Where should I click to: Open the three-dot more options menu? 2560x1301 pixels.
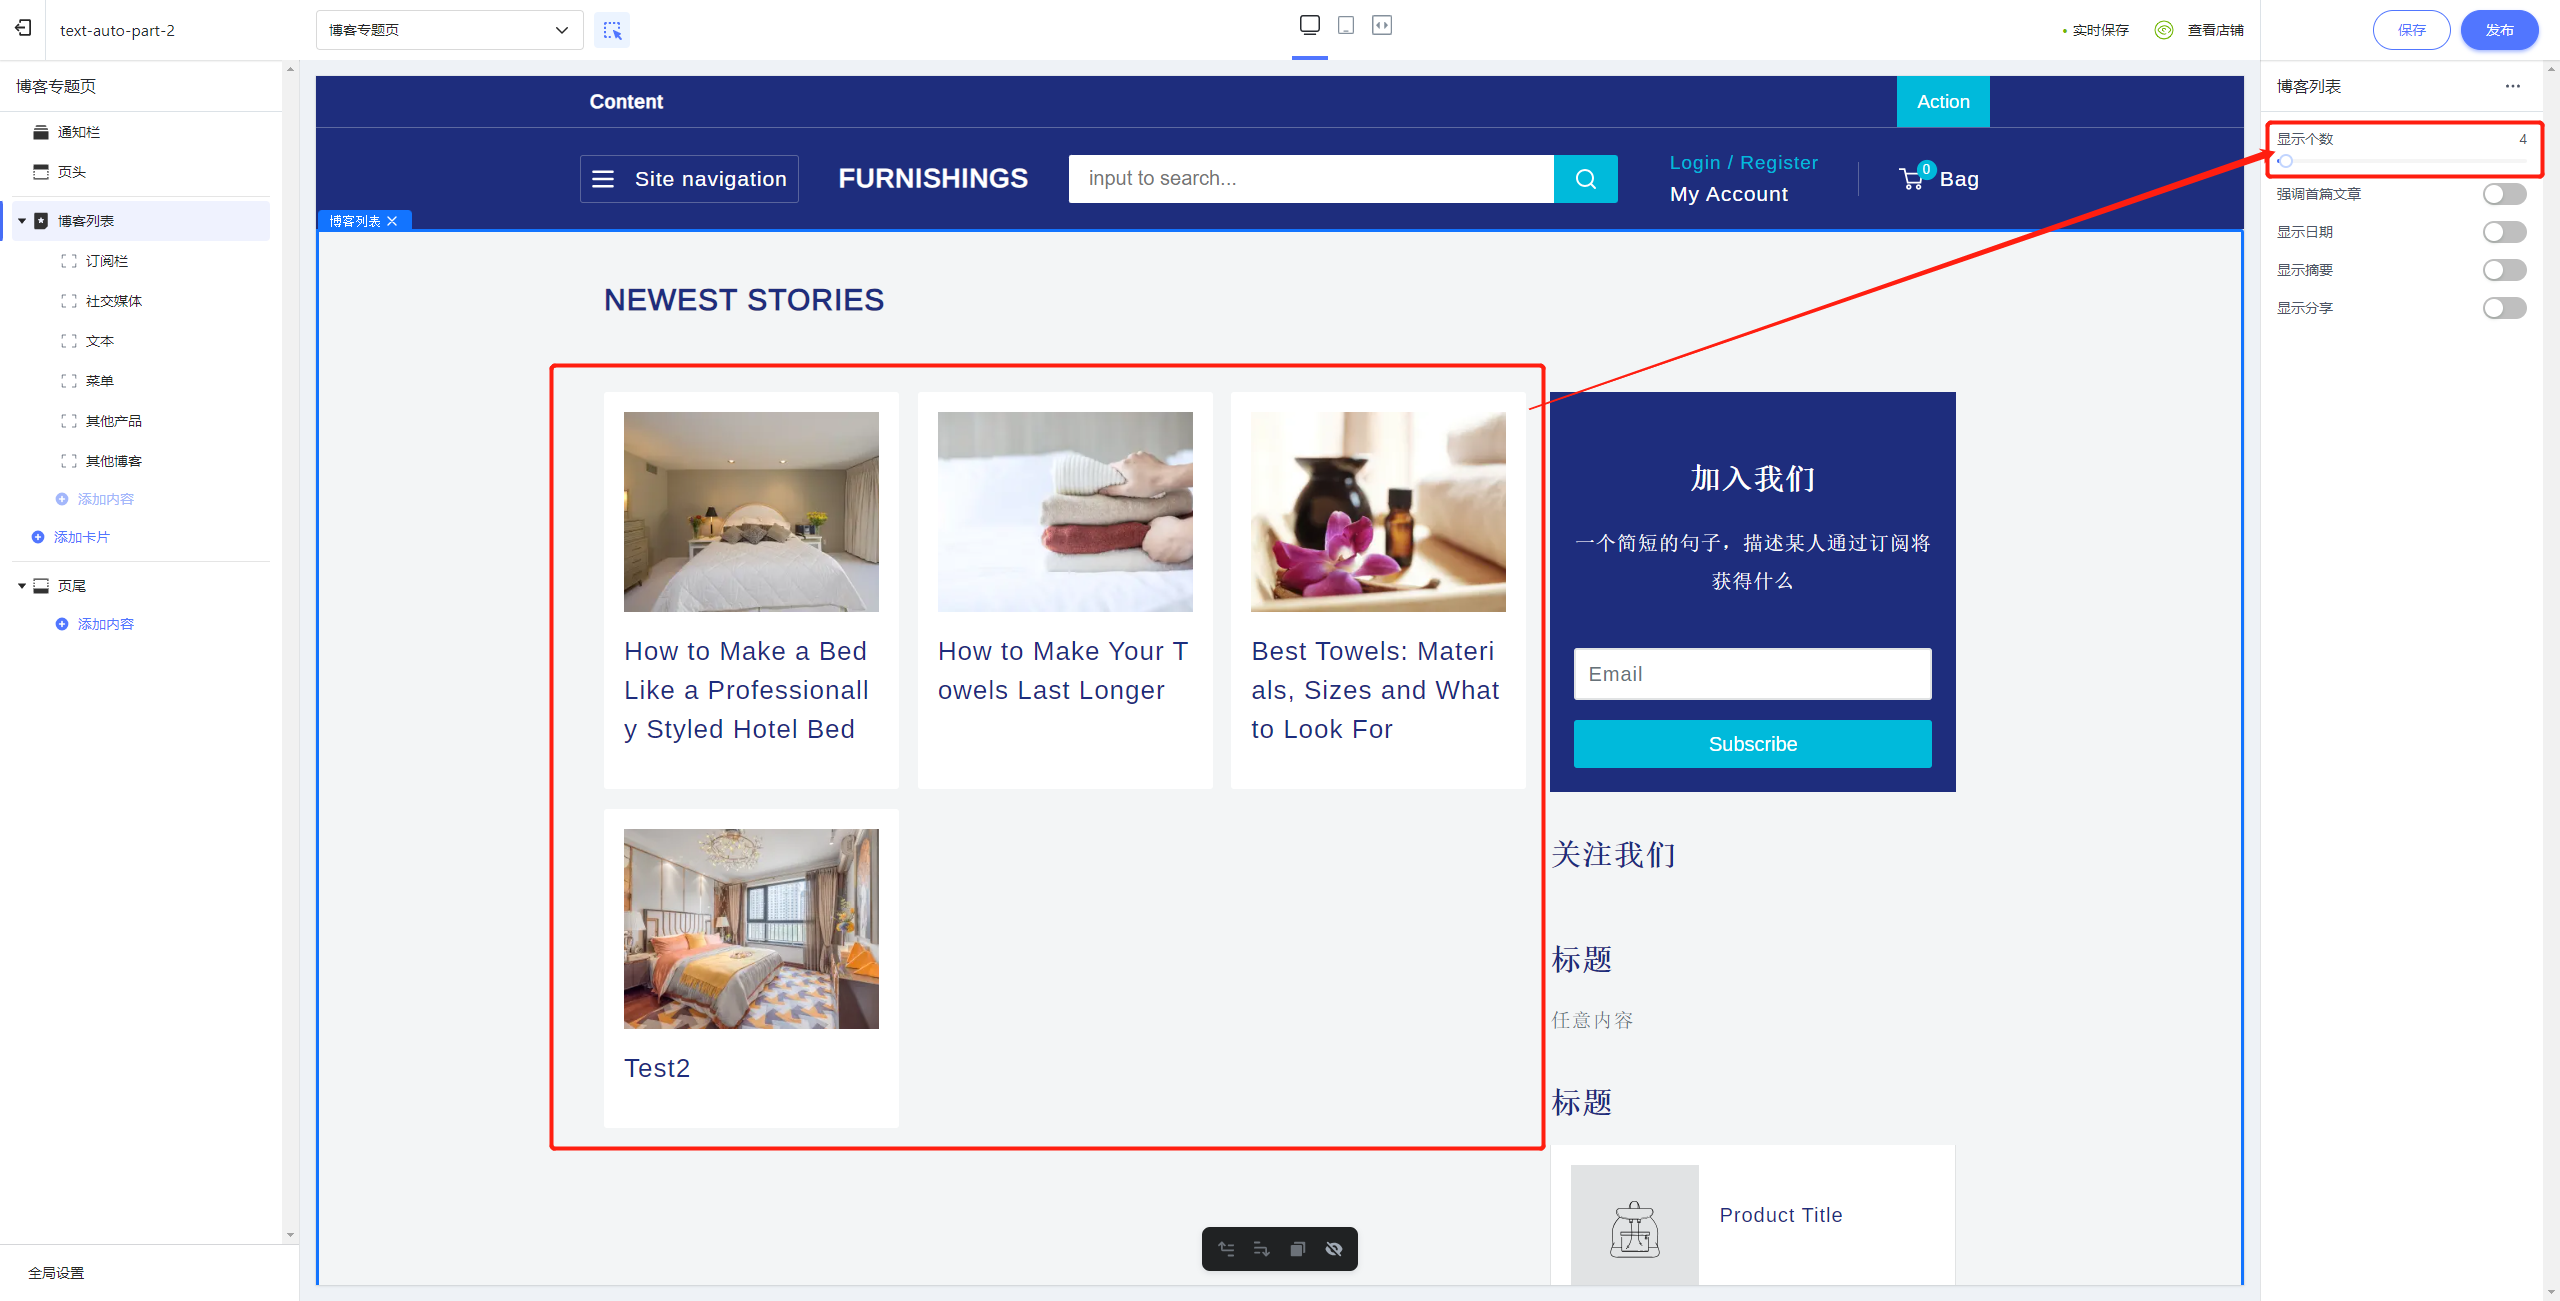(x=2512, y=86)
